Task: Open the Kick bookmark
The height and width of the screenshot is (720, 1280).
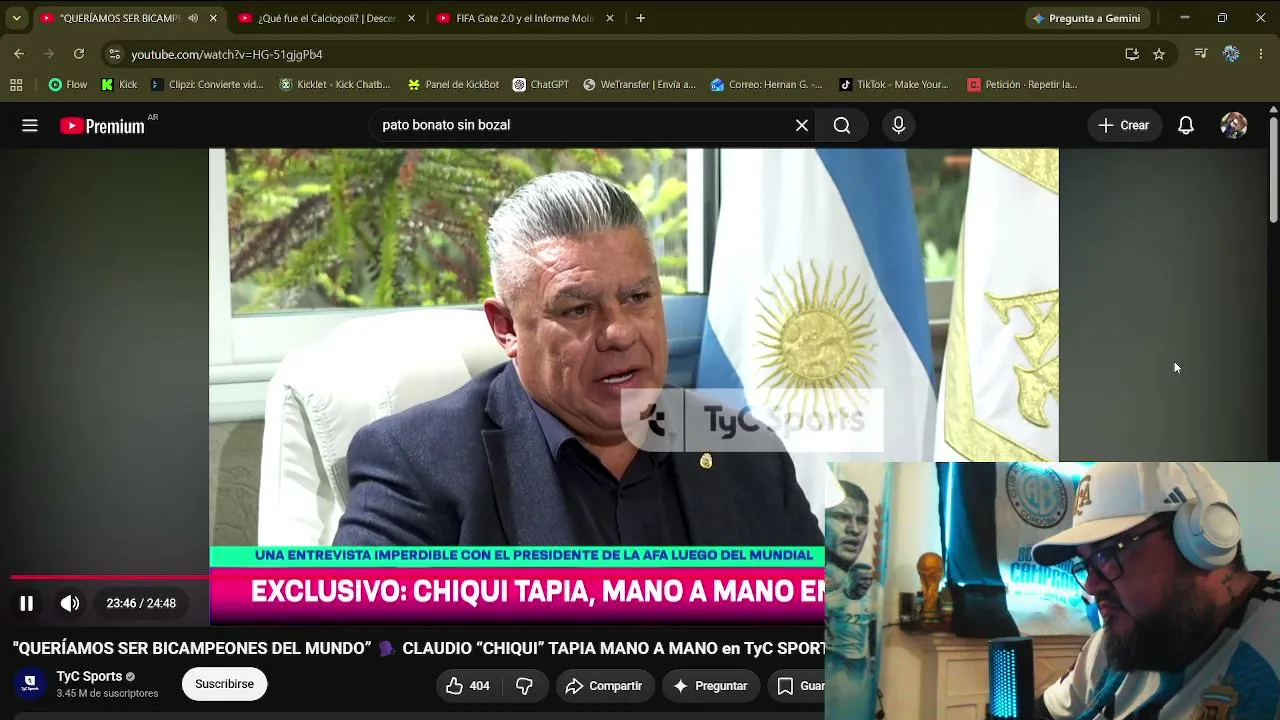Action: pos(119,85)
